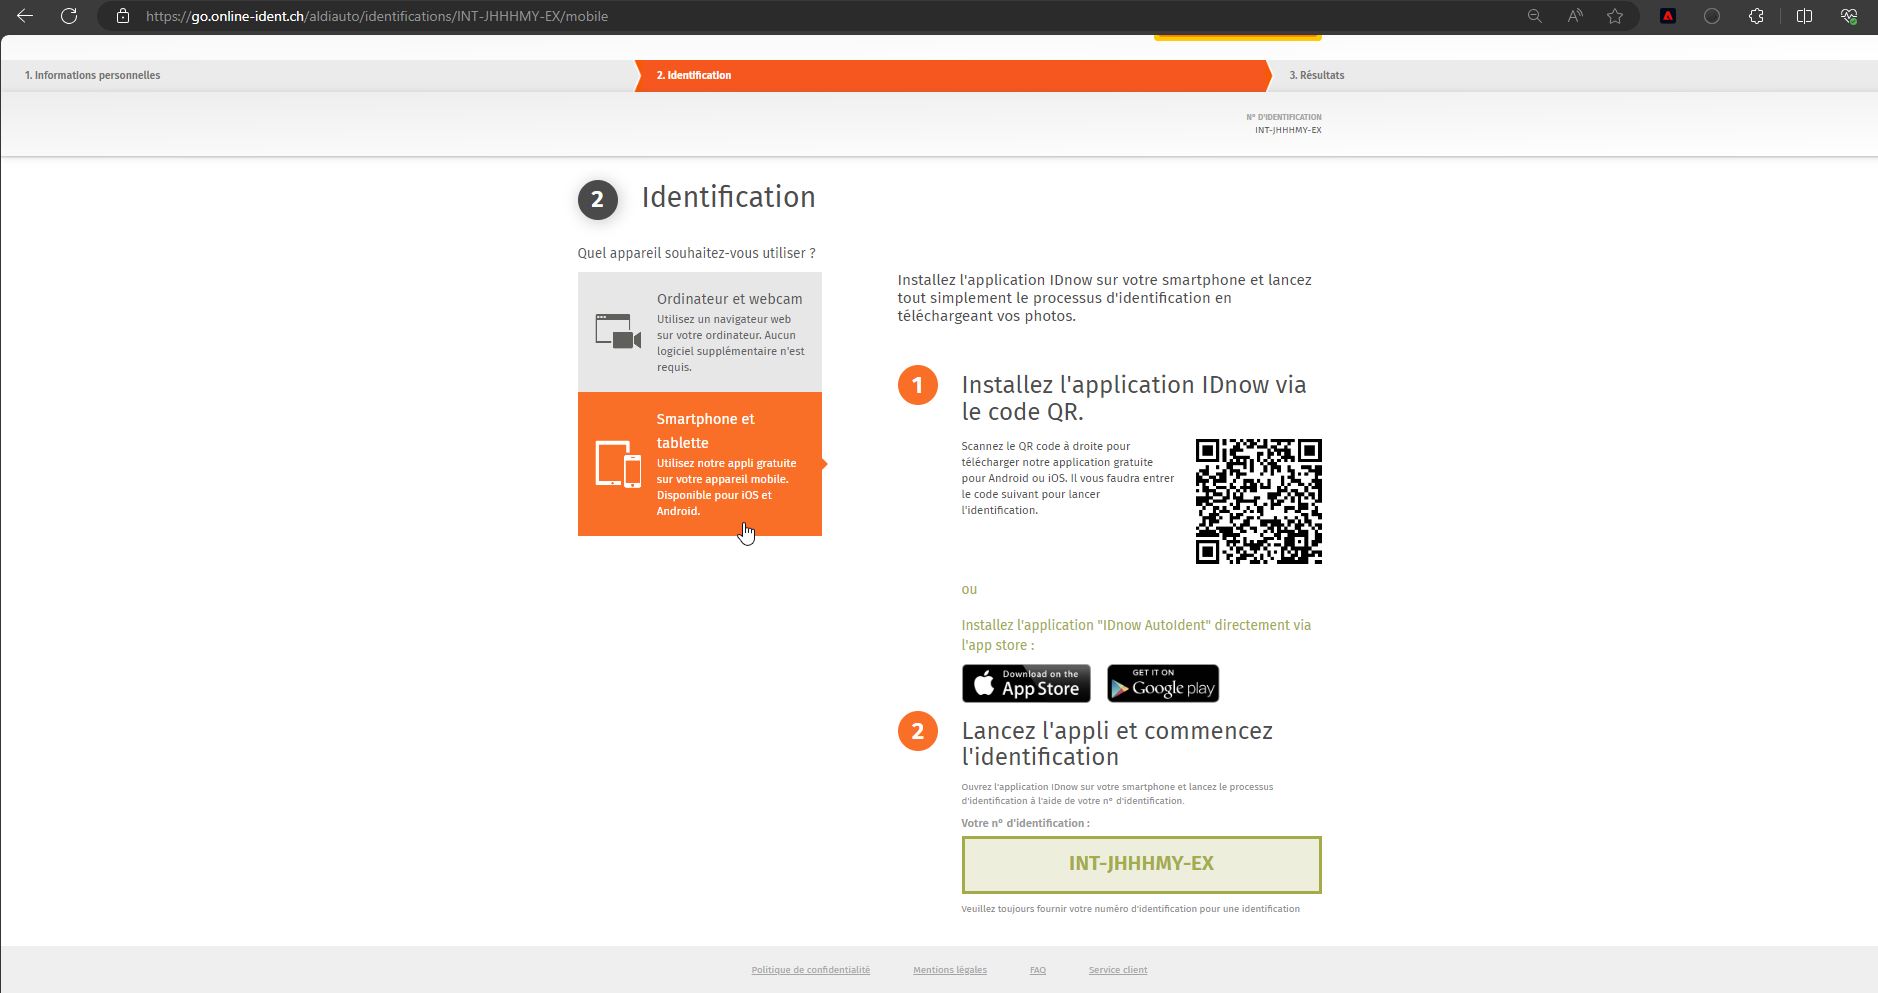Get it on Google Play badge

tap(1163, 683)
